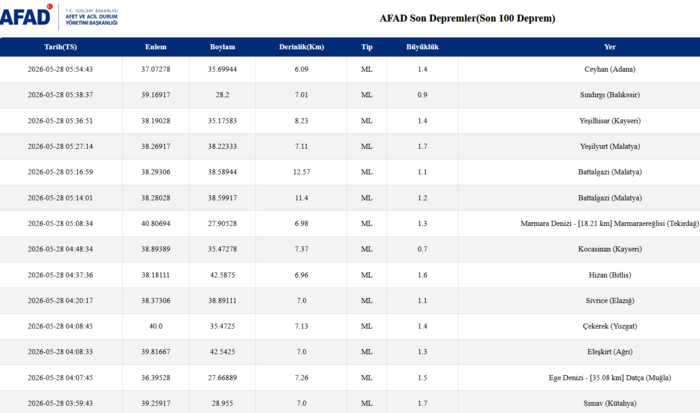
Task: Click the AFAD logo
Action: click(58, 17)
